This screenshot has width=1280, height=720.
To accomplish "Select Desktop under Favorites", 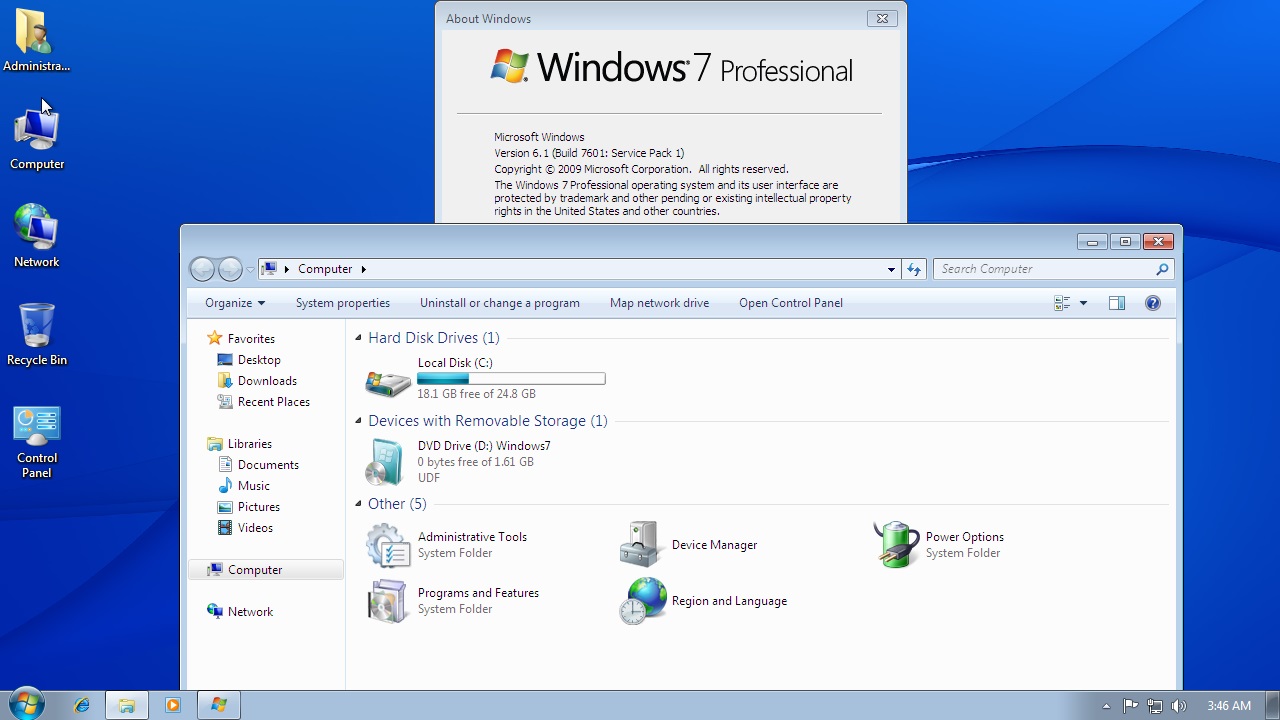I will click(259, 360).
